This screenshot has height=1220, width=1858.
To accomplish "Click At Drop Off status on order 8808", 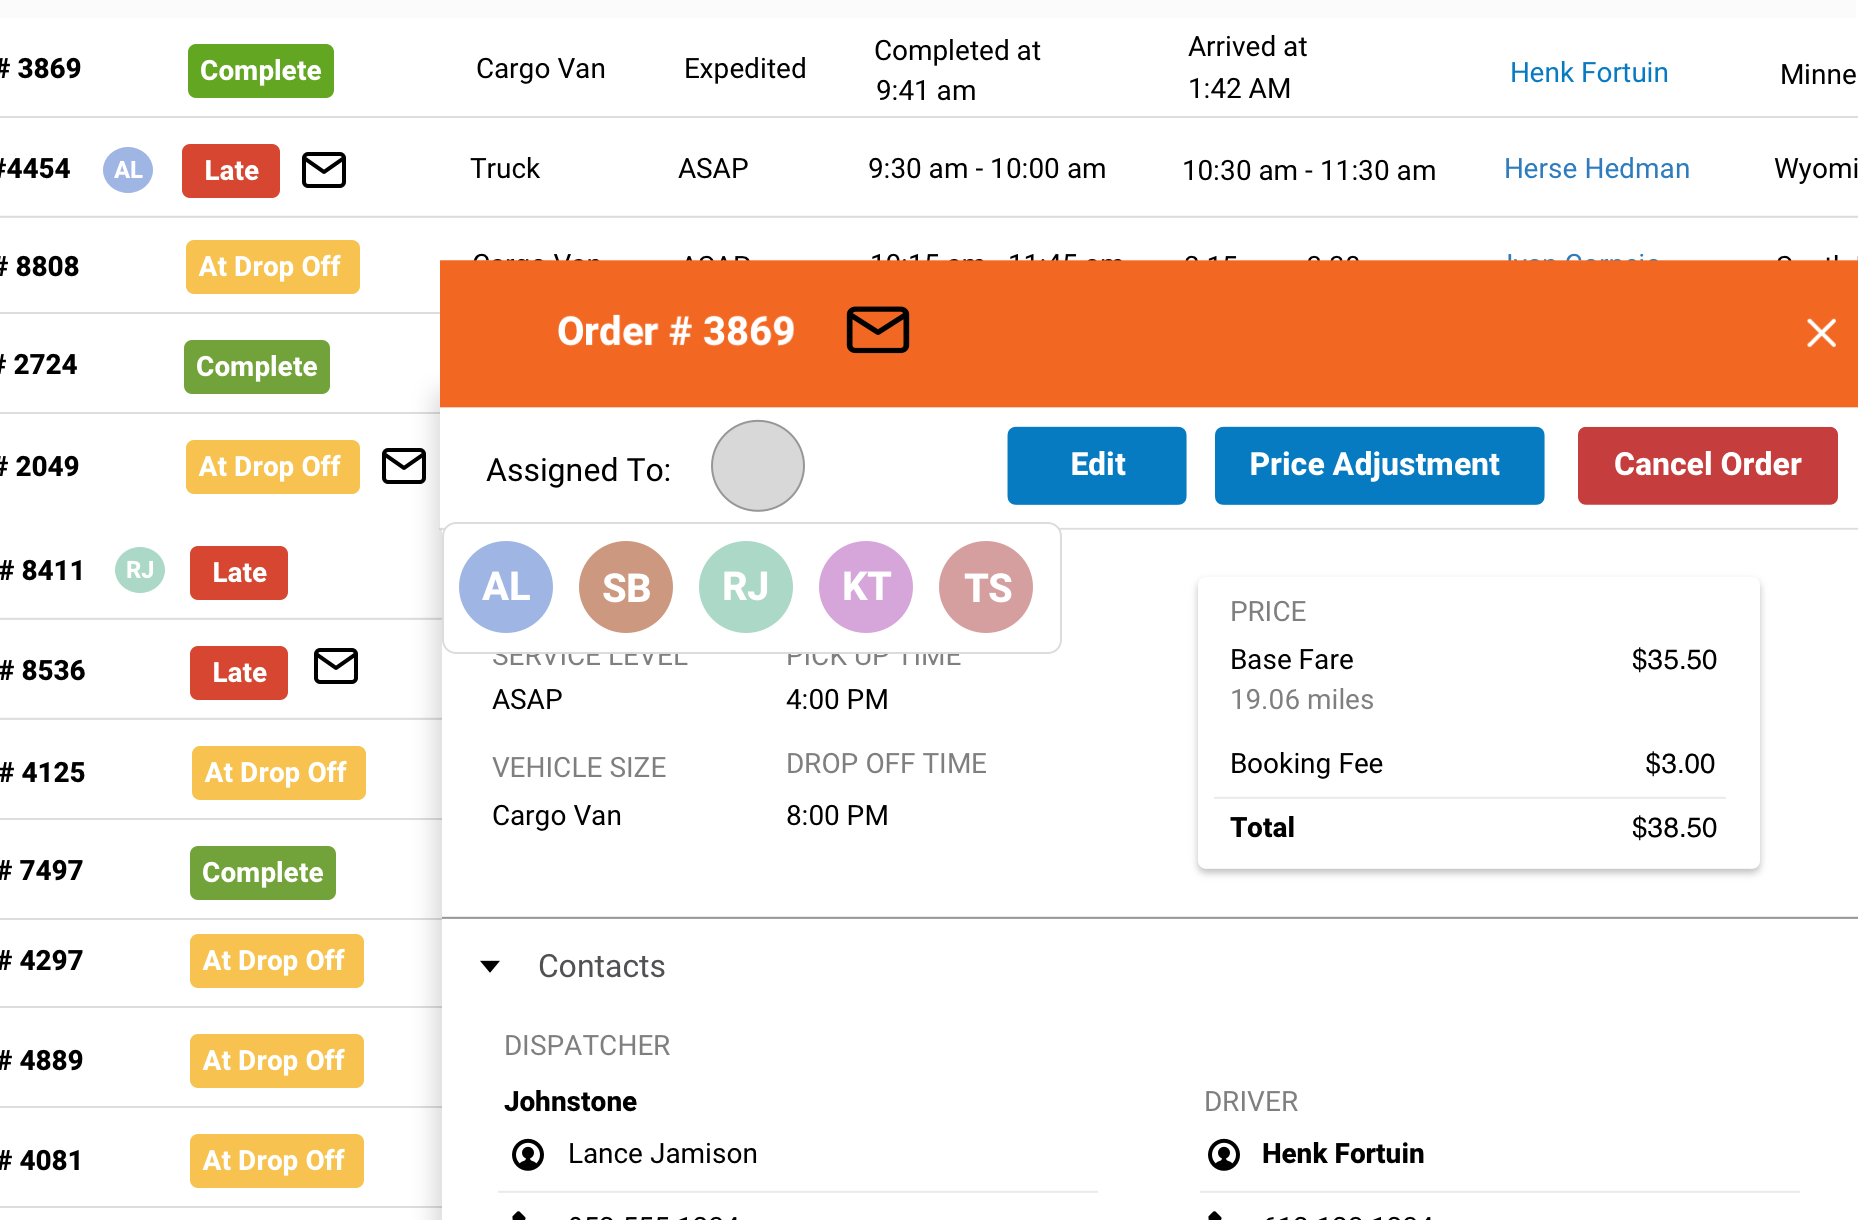I will point(273,267).
